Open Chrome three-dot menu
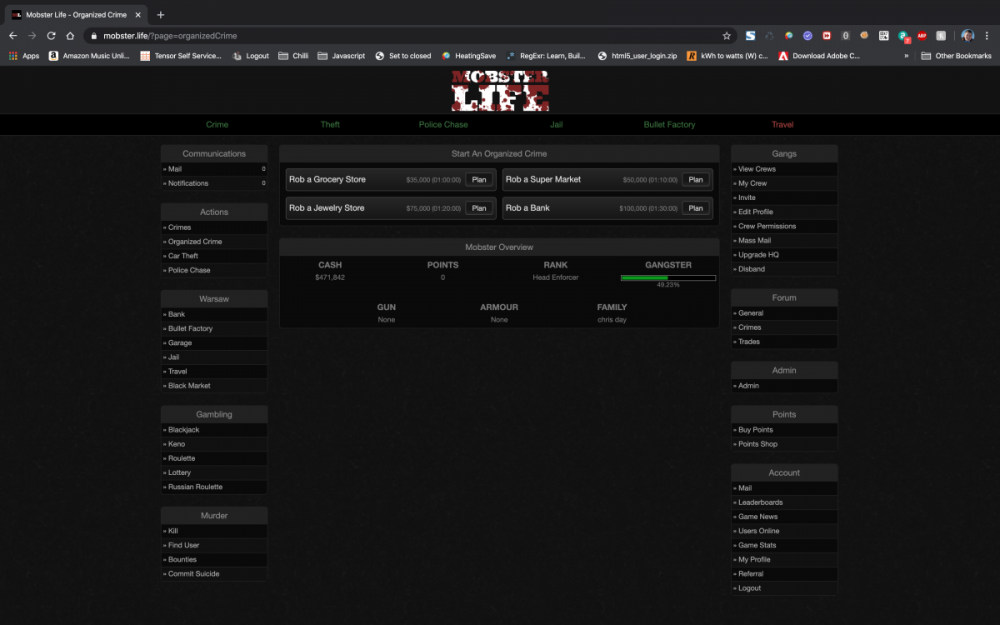The width and height of the screenshot is (1000, 625). click(987, 35)
